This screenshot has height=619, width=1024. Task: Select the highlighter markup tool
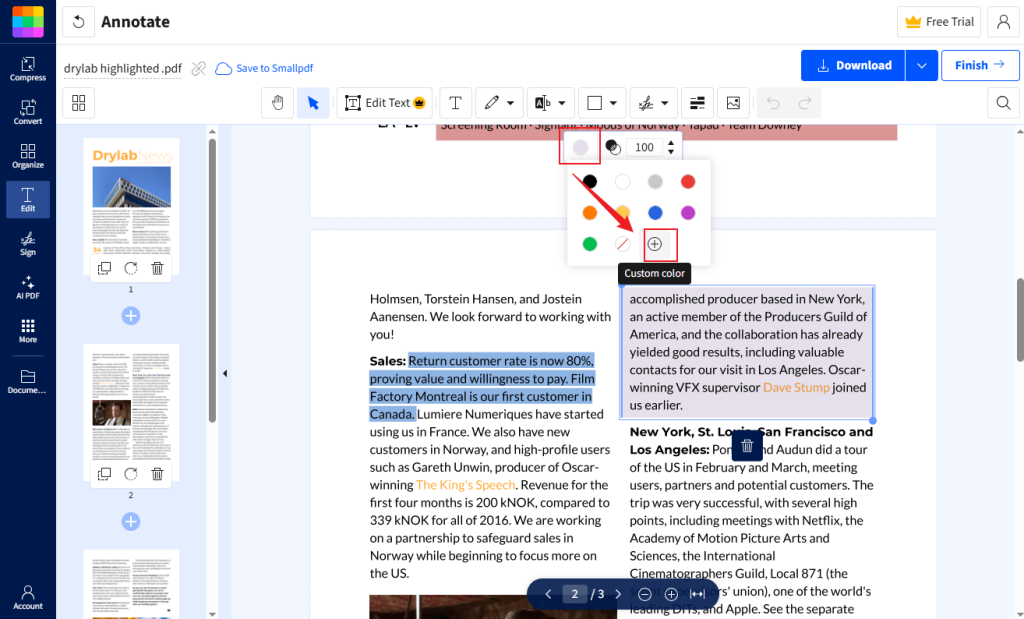click(x=541, y=102)
